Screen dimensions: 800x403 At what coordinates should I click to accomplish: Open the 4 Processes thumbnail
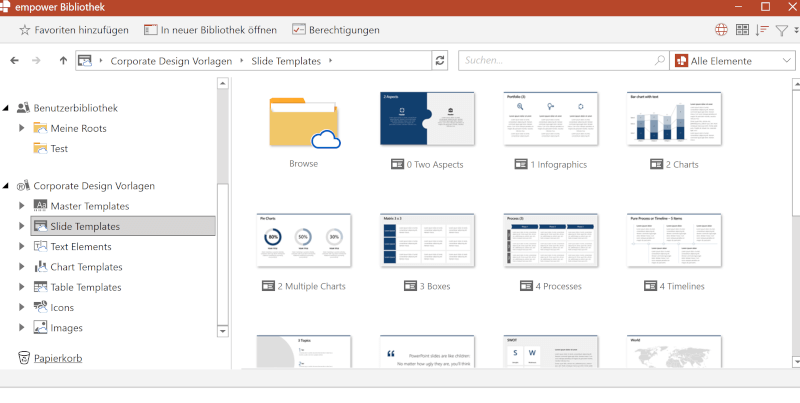551,240
